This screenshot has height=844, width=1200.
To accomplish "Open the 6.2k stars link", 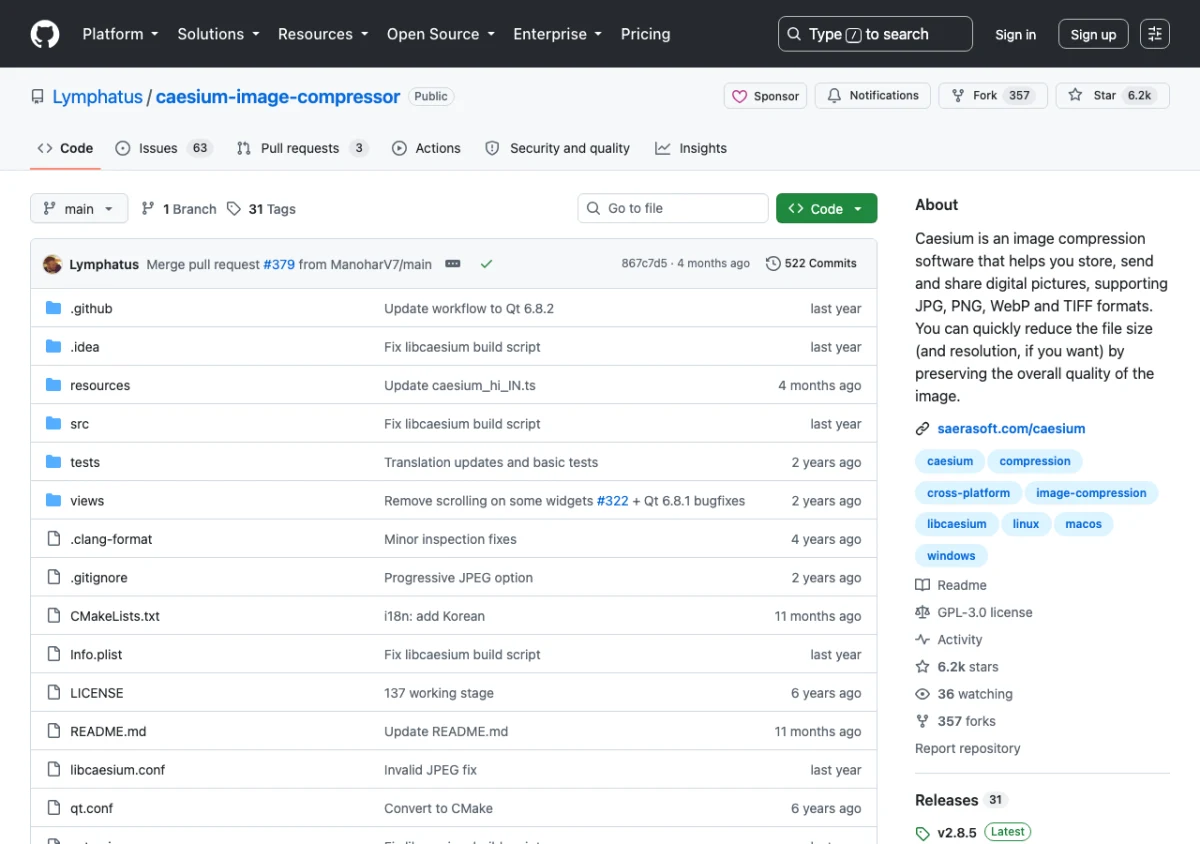I will pyautogui.click(x=957, y=667).
